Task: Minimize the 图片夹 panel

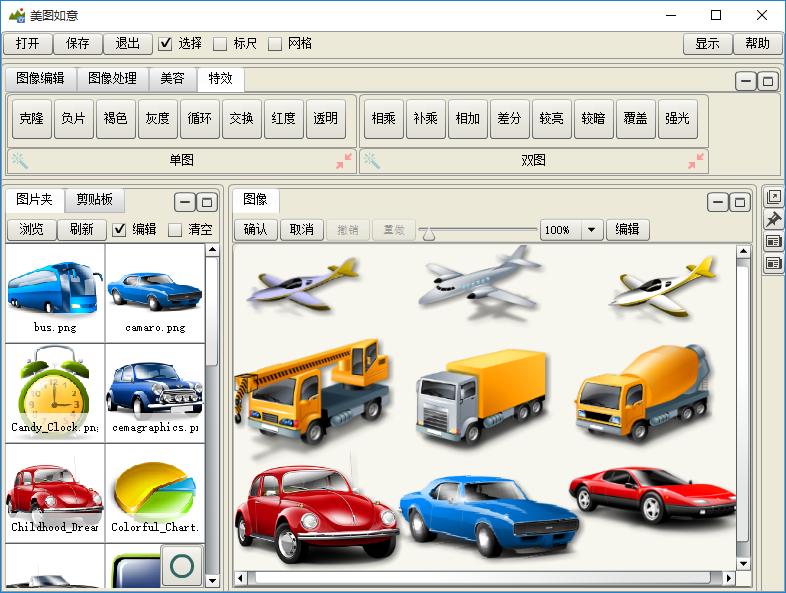Action: tap(185, 203)
